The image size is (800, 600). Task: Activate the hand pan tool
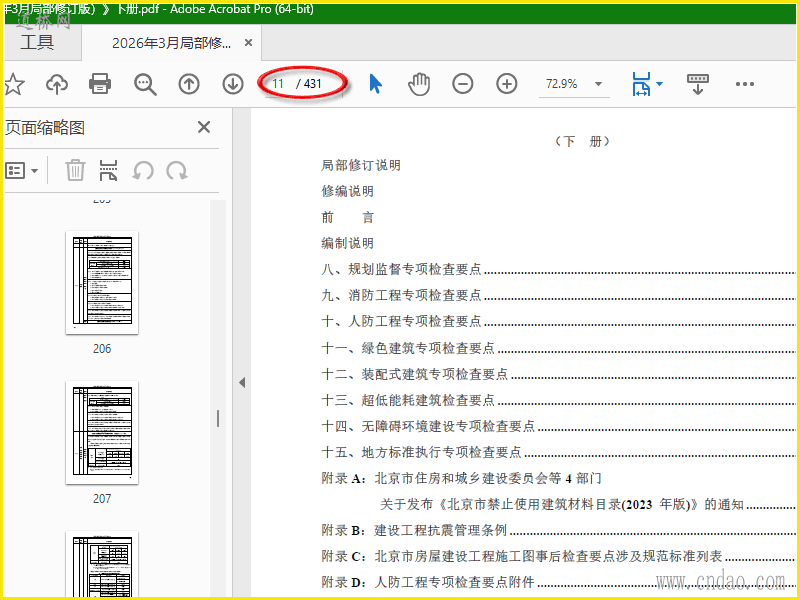(x=419, y=84)
